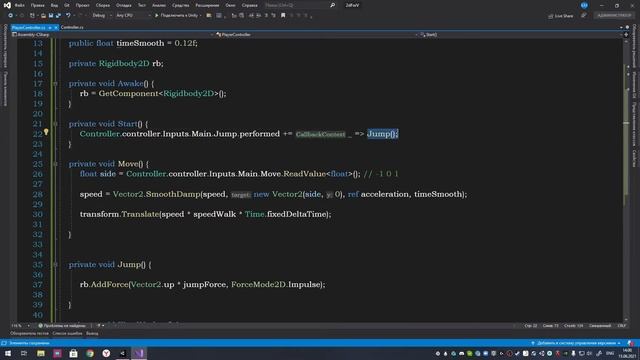Click the save all toolbar icon

(58, 16)
